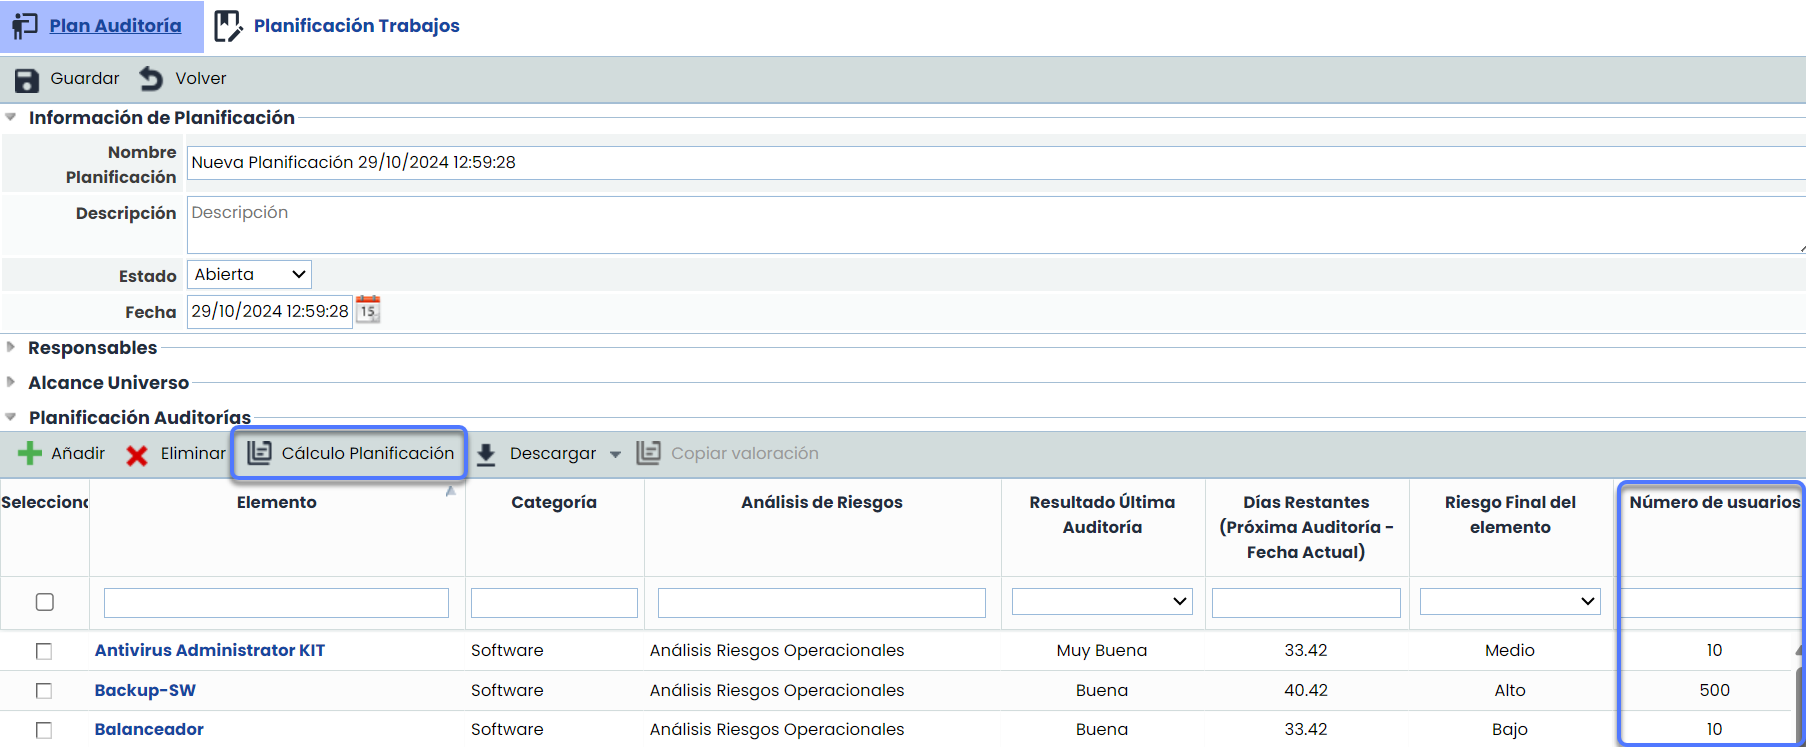Click the Descargar download icon

pyautogui.click(x=486, y=455)
